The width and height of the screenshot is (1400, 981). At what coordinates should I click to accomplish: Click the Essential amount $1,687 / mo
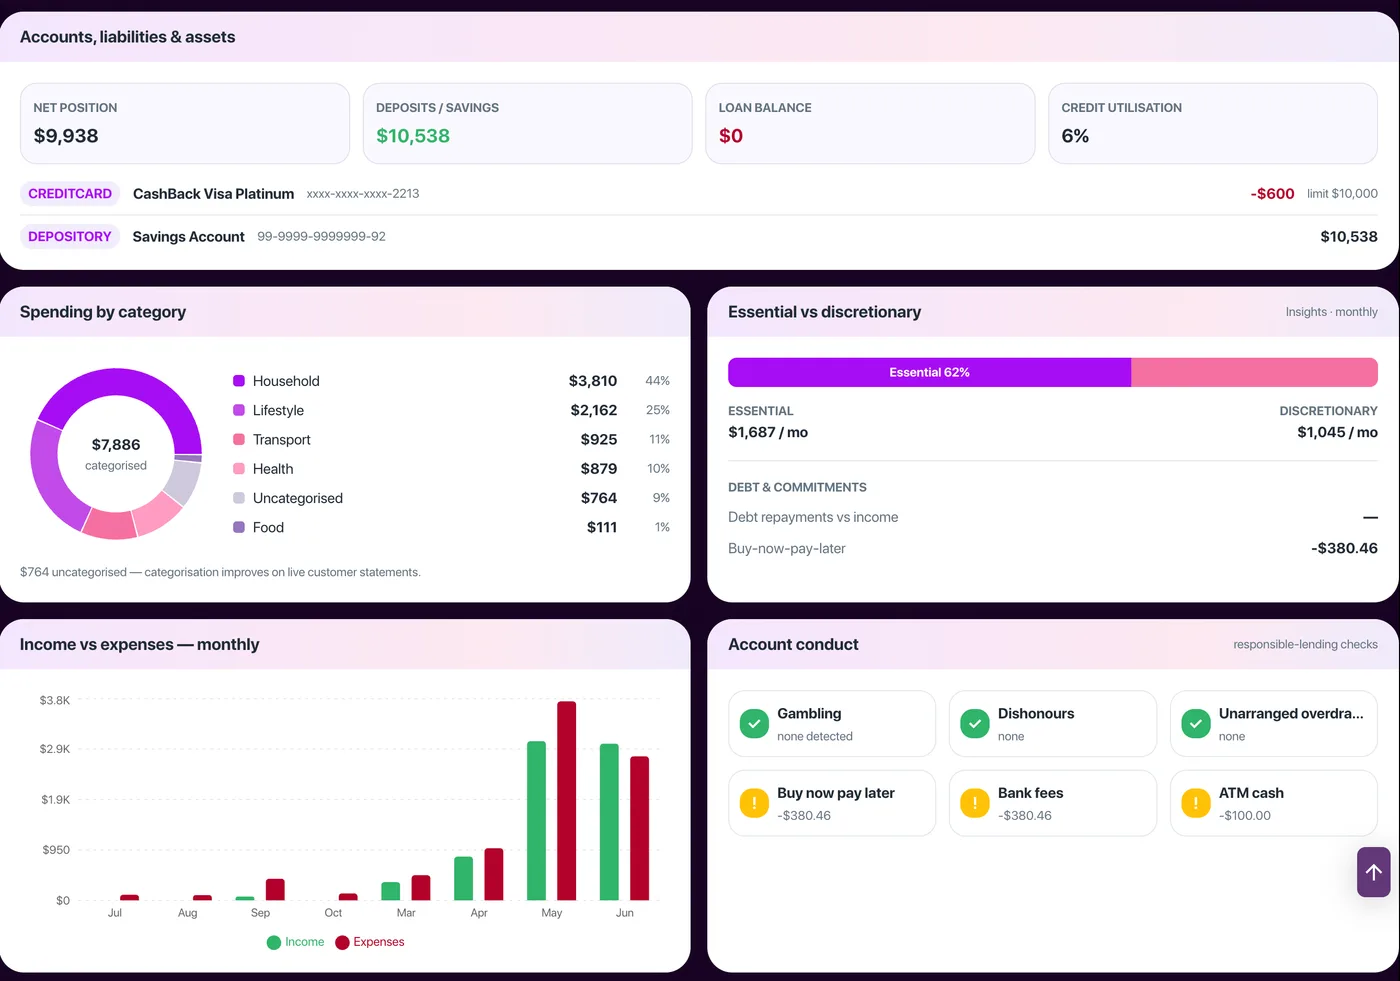pyautogui.click(x=768, y=432)
